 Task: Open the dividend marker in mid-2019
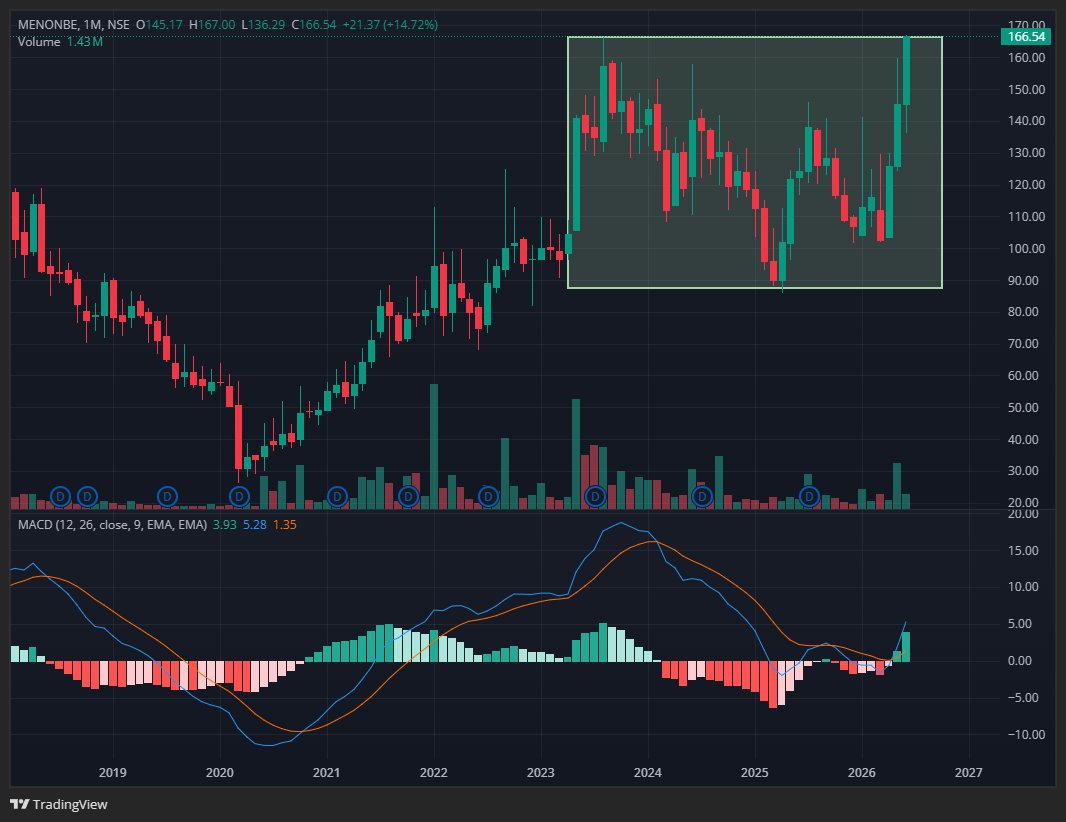(x=167, y=497)
